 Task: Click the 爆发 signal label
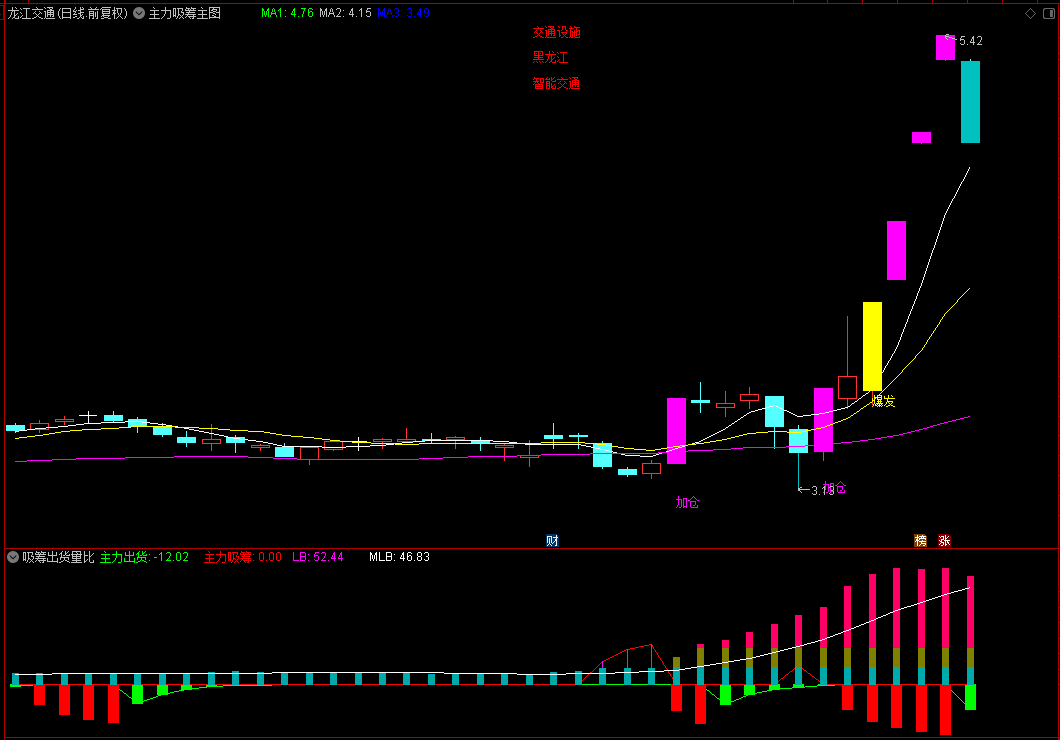click(x=884, y=401)
